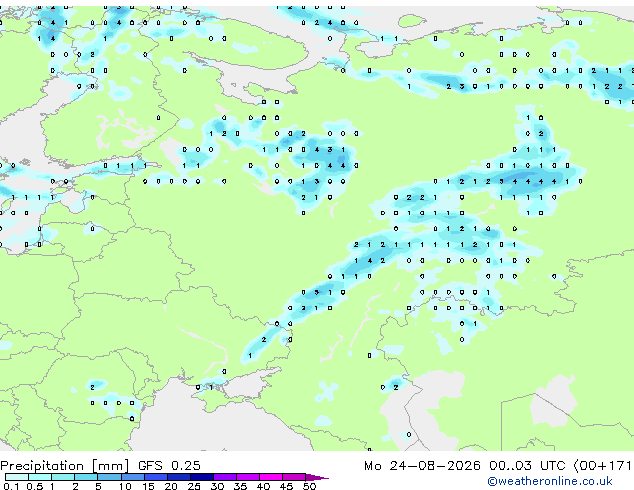
Task: Click the 'GFS 0.25' model label
Action: (169, 466)
